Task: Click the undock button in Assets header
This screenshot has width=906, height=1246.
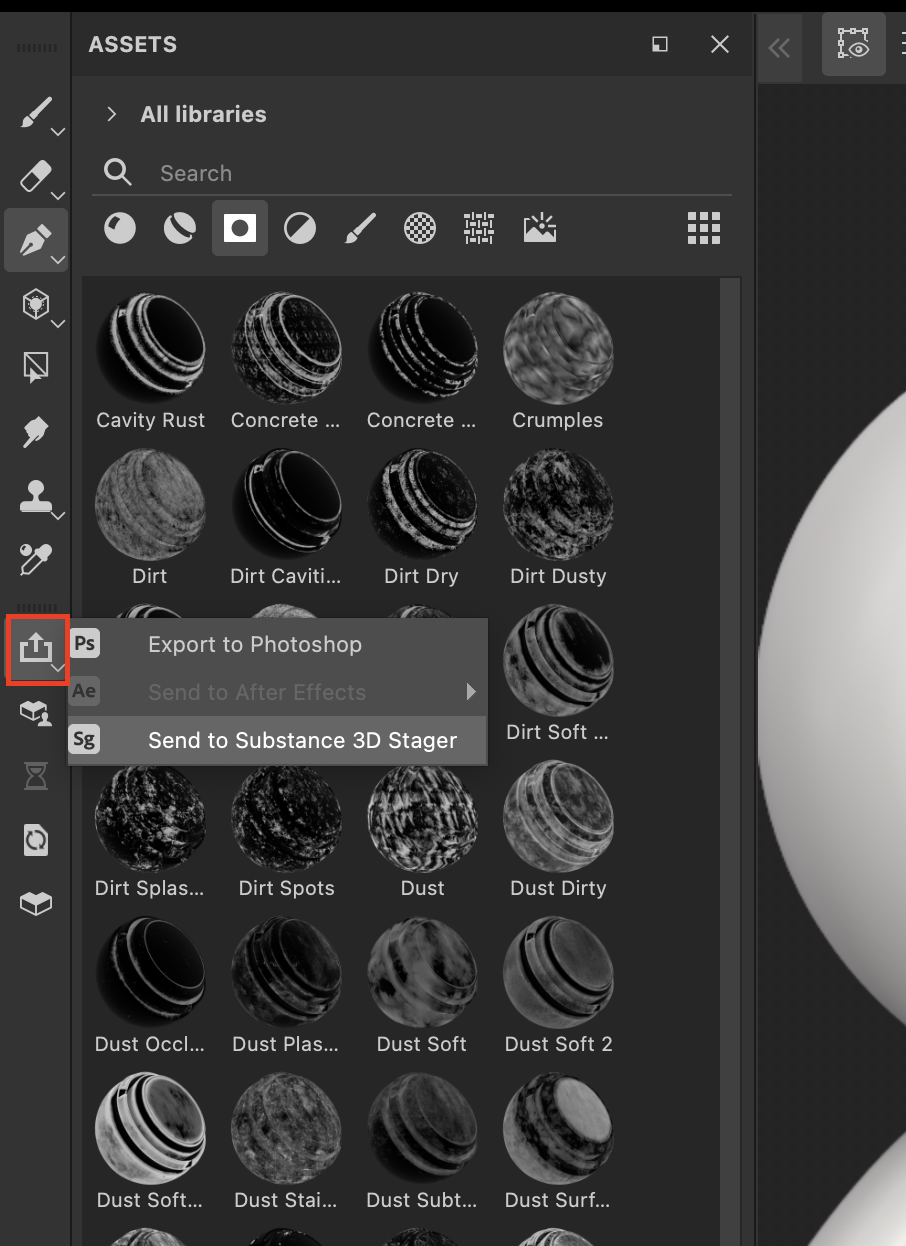Action: coord(659,44)
